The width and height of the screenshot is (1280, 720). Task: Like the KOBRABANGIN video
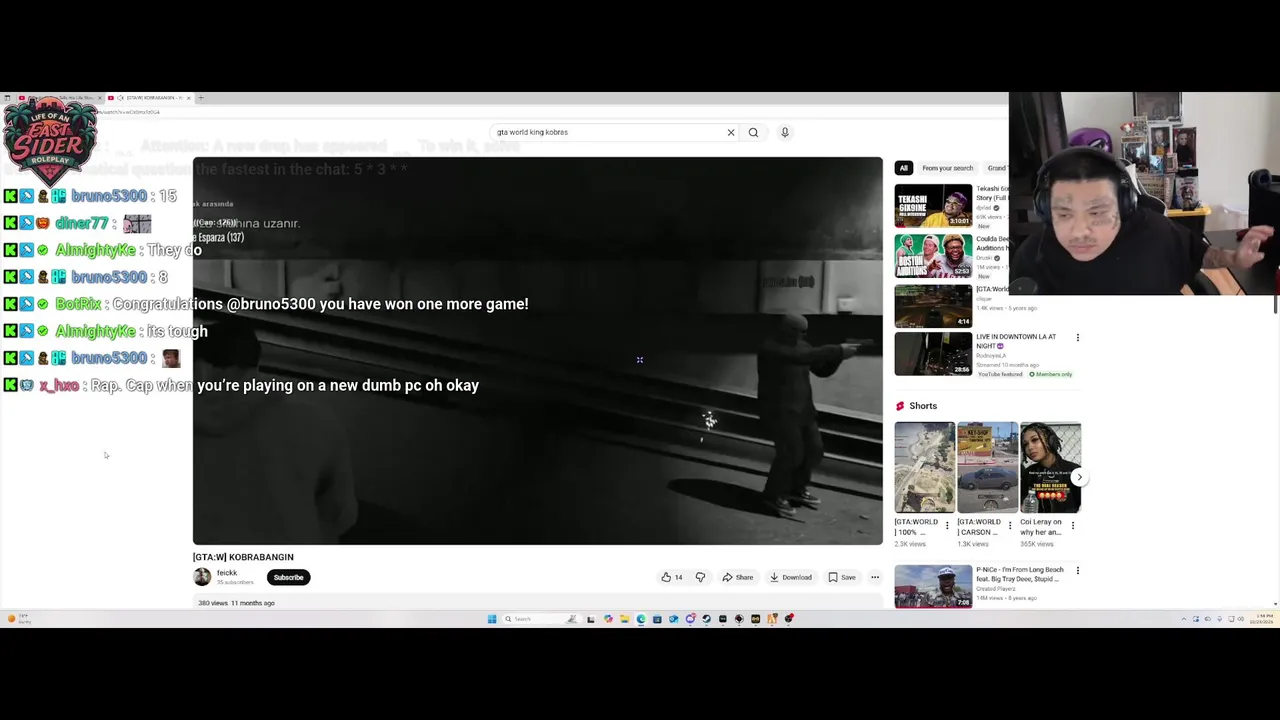point(671,577)
